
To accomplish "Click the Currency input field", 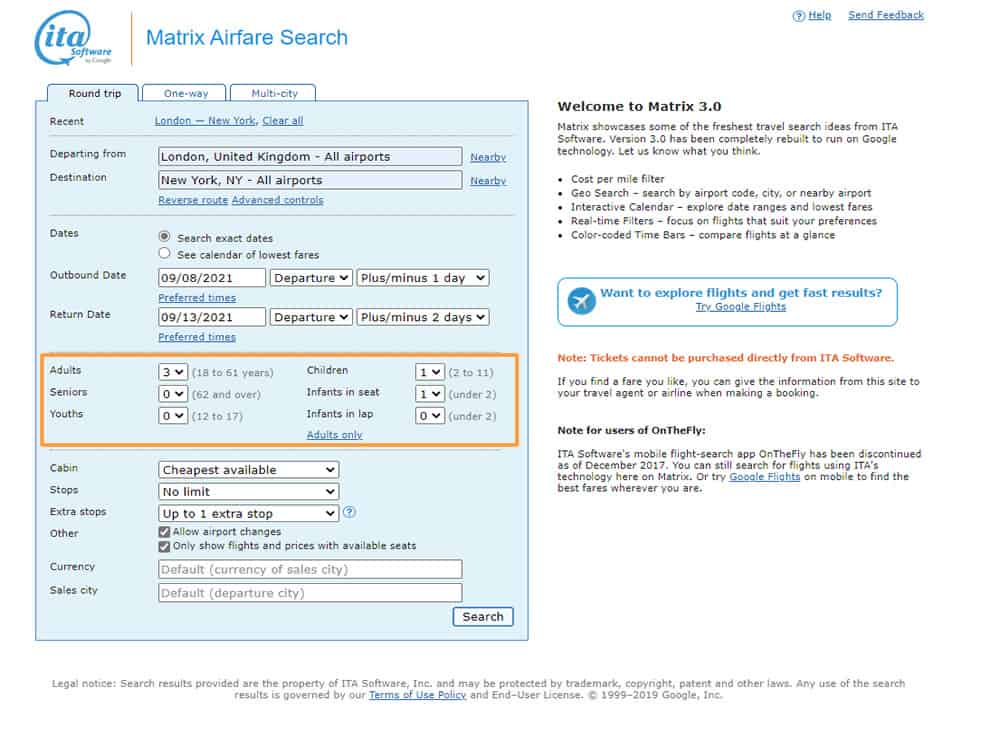I will [x=310, y=570].
